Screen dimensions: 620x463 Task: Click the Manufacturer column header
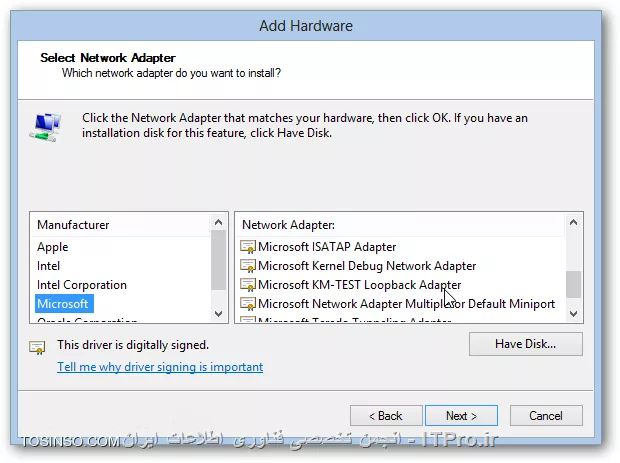[x=121, y=225]
